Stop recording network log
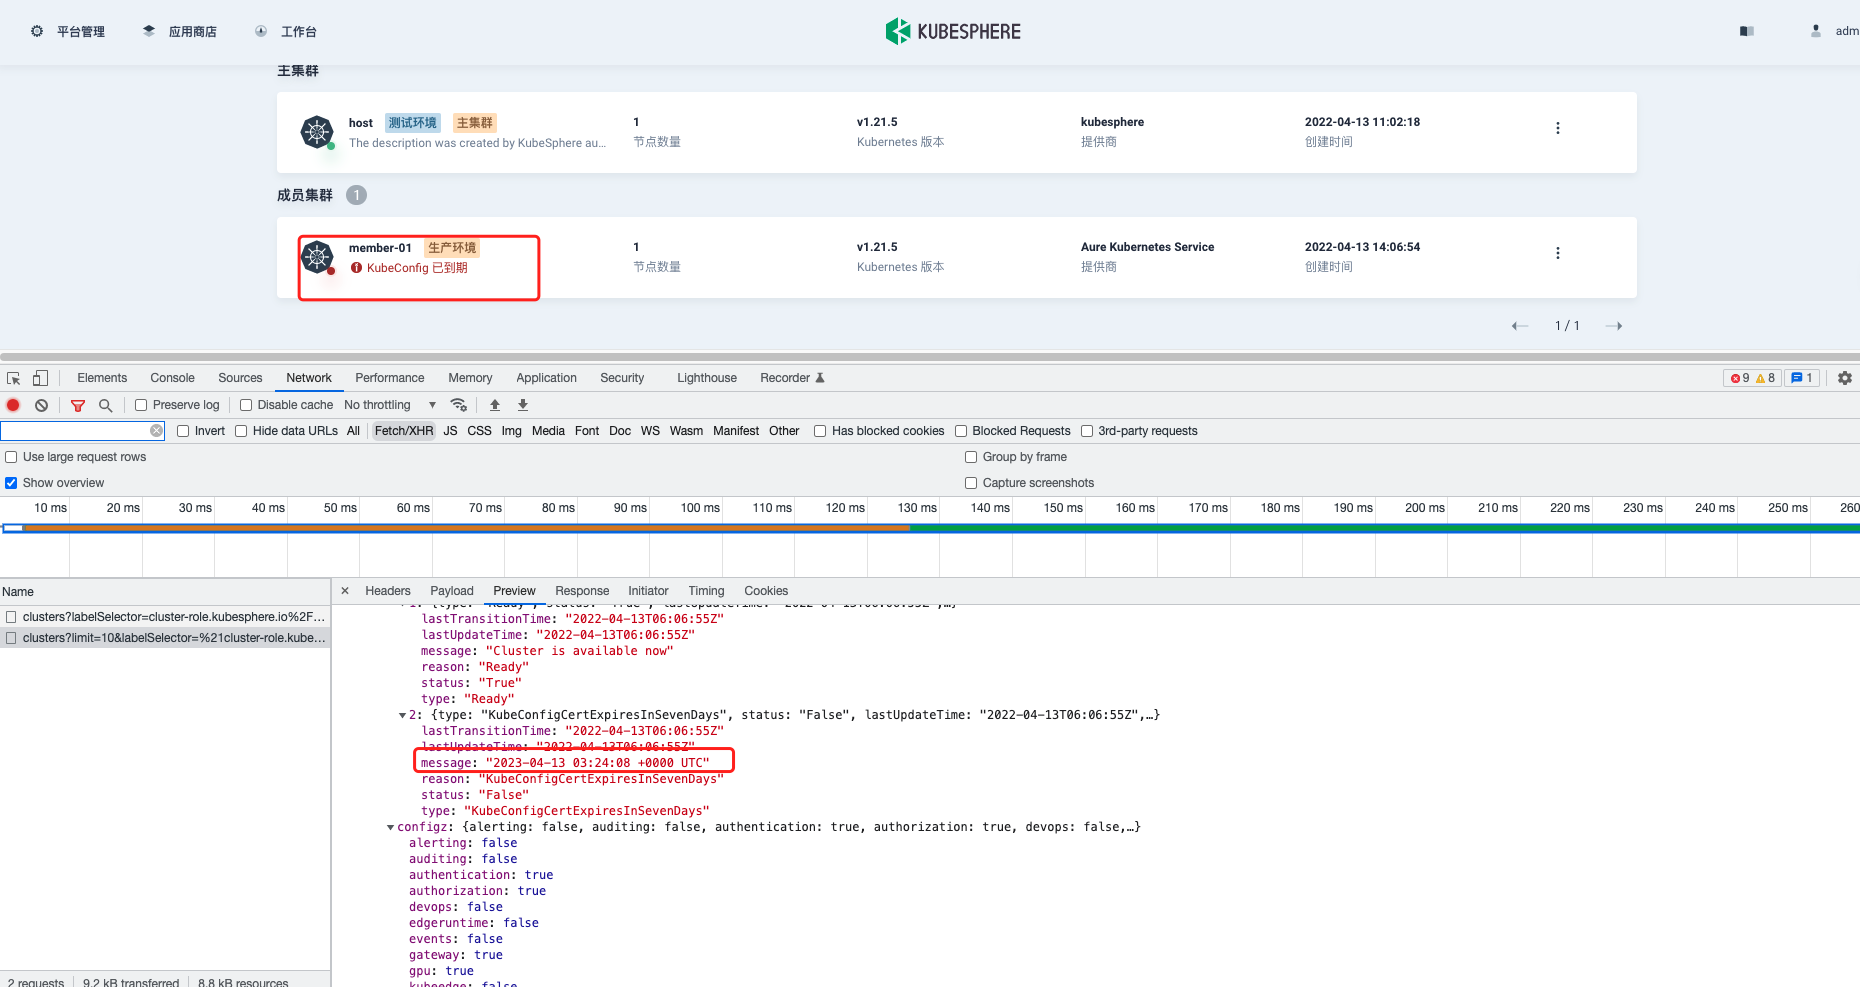Image resolution: width=1860 pixels, height=987 pixels. click(14, 405)
